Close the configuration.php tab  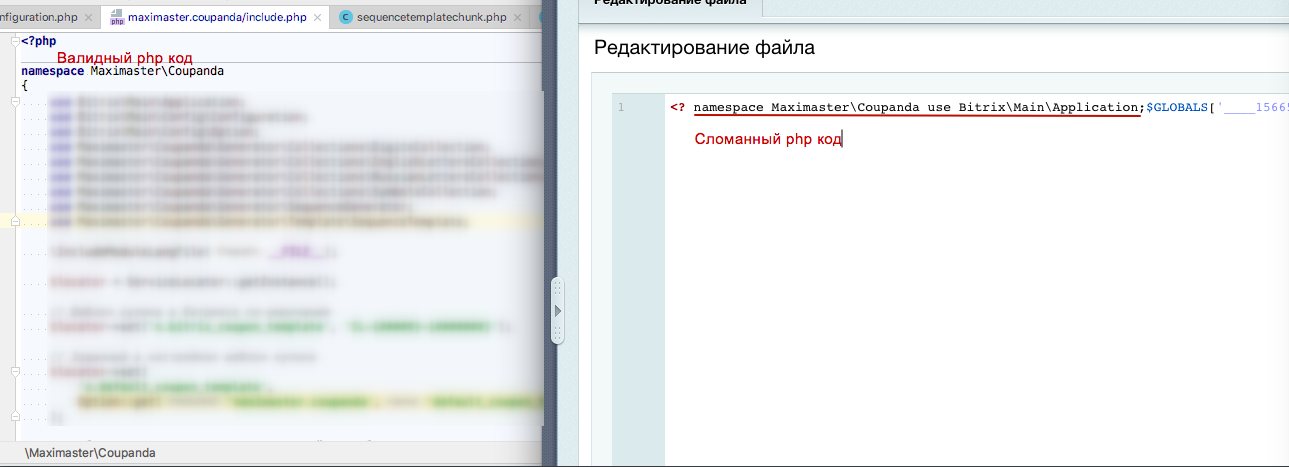pos(86,17)
